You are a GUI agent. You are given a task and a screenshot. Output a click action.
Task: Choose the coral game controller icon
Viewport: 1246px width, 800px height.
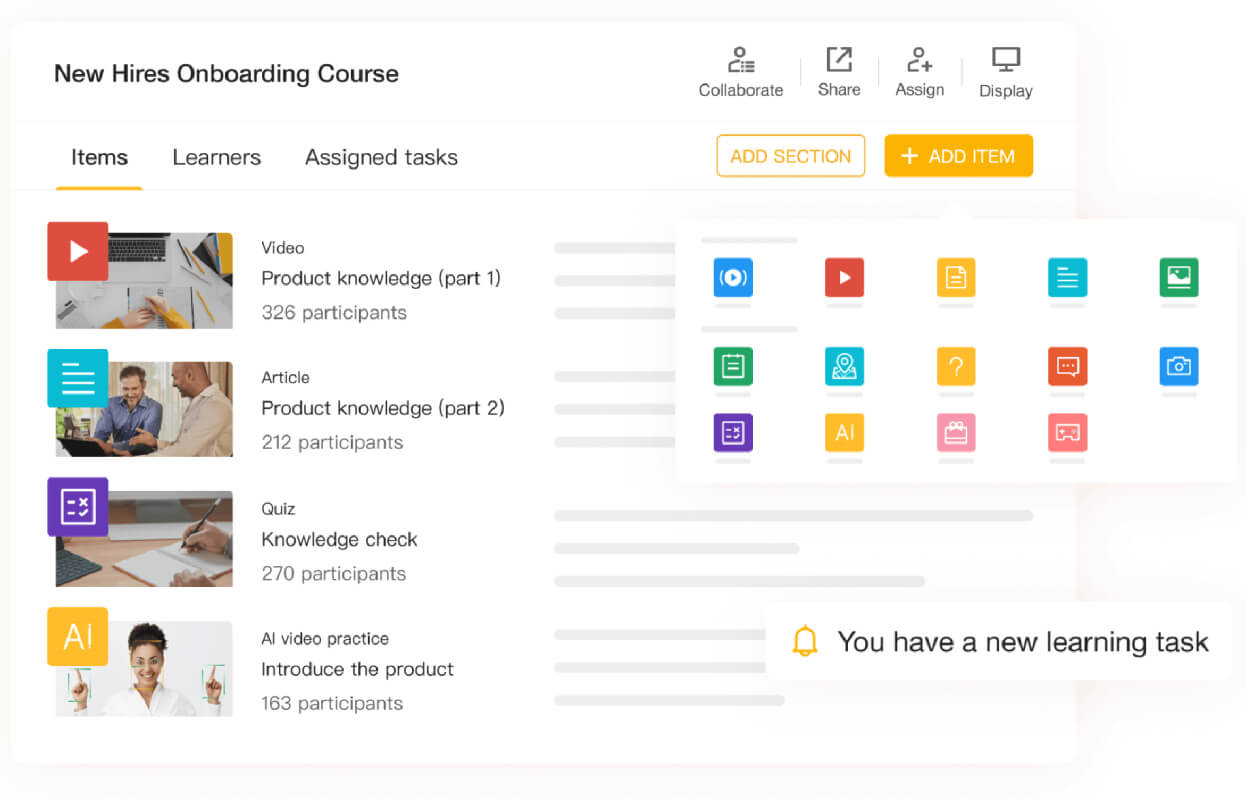pyautogui.click(x=1067, y=433)
